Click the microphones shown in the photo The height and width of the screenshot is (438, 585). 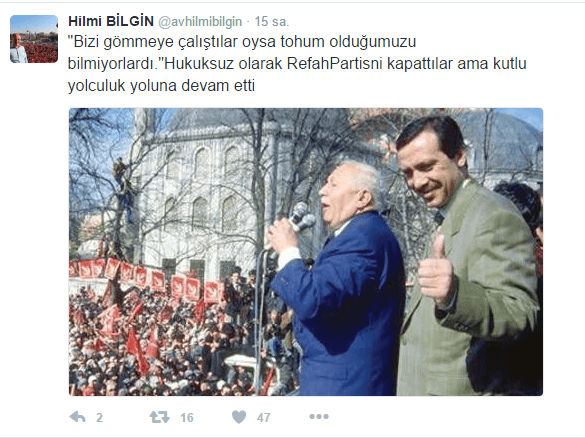tap(302, 217)
